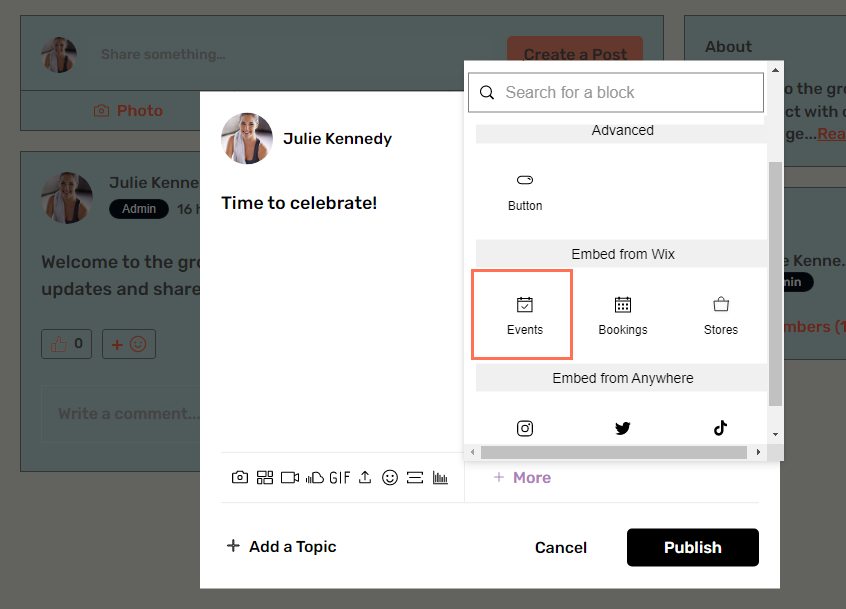846x609 pixels.
Task: Add a video to the post
Action: click(x=290, y=477)
